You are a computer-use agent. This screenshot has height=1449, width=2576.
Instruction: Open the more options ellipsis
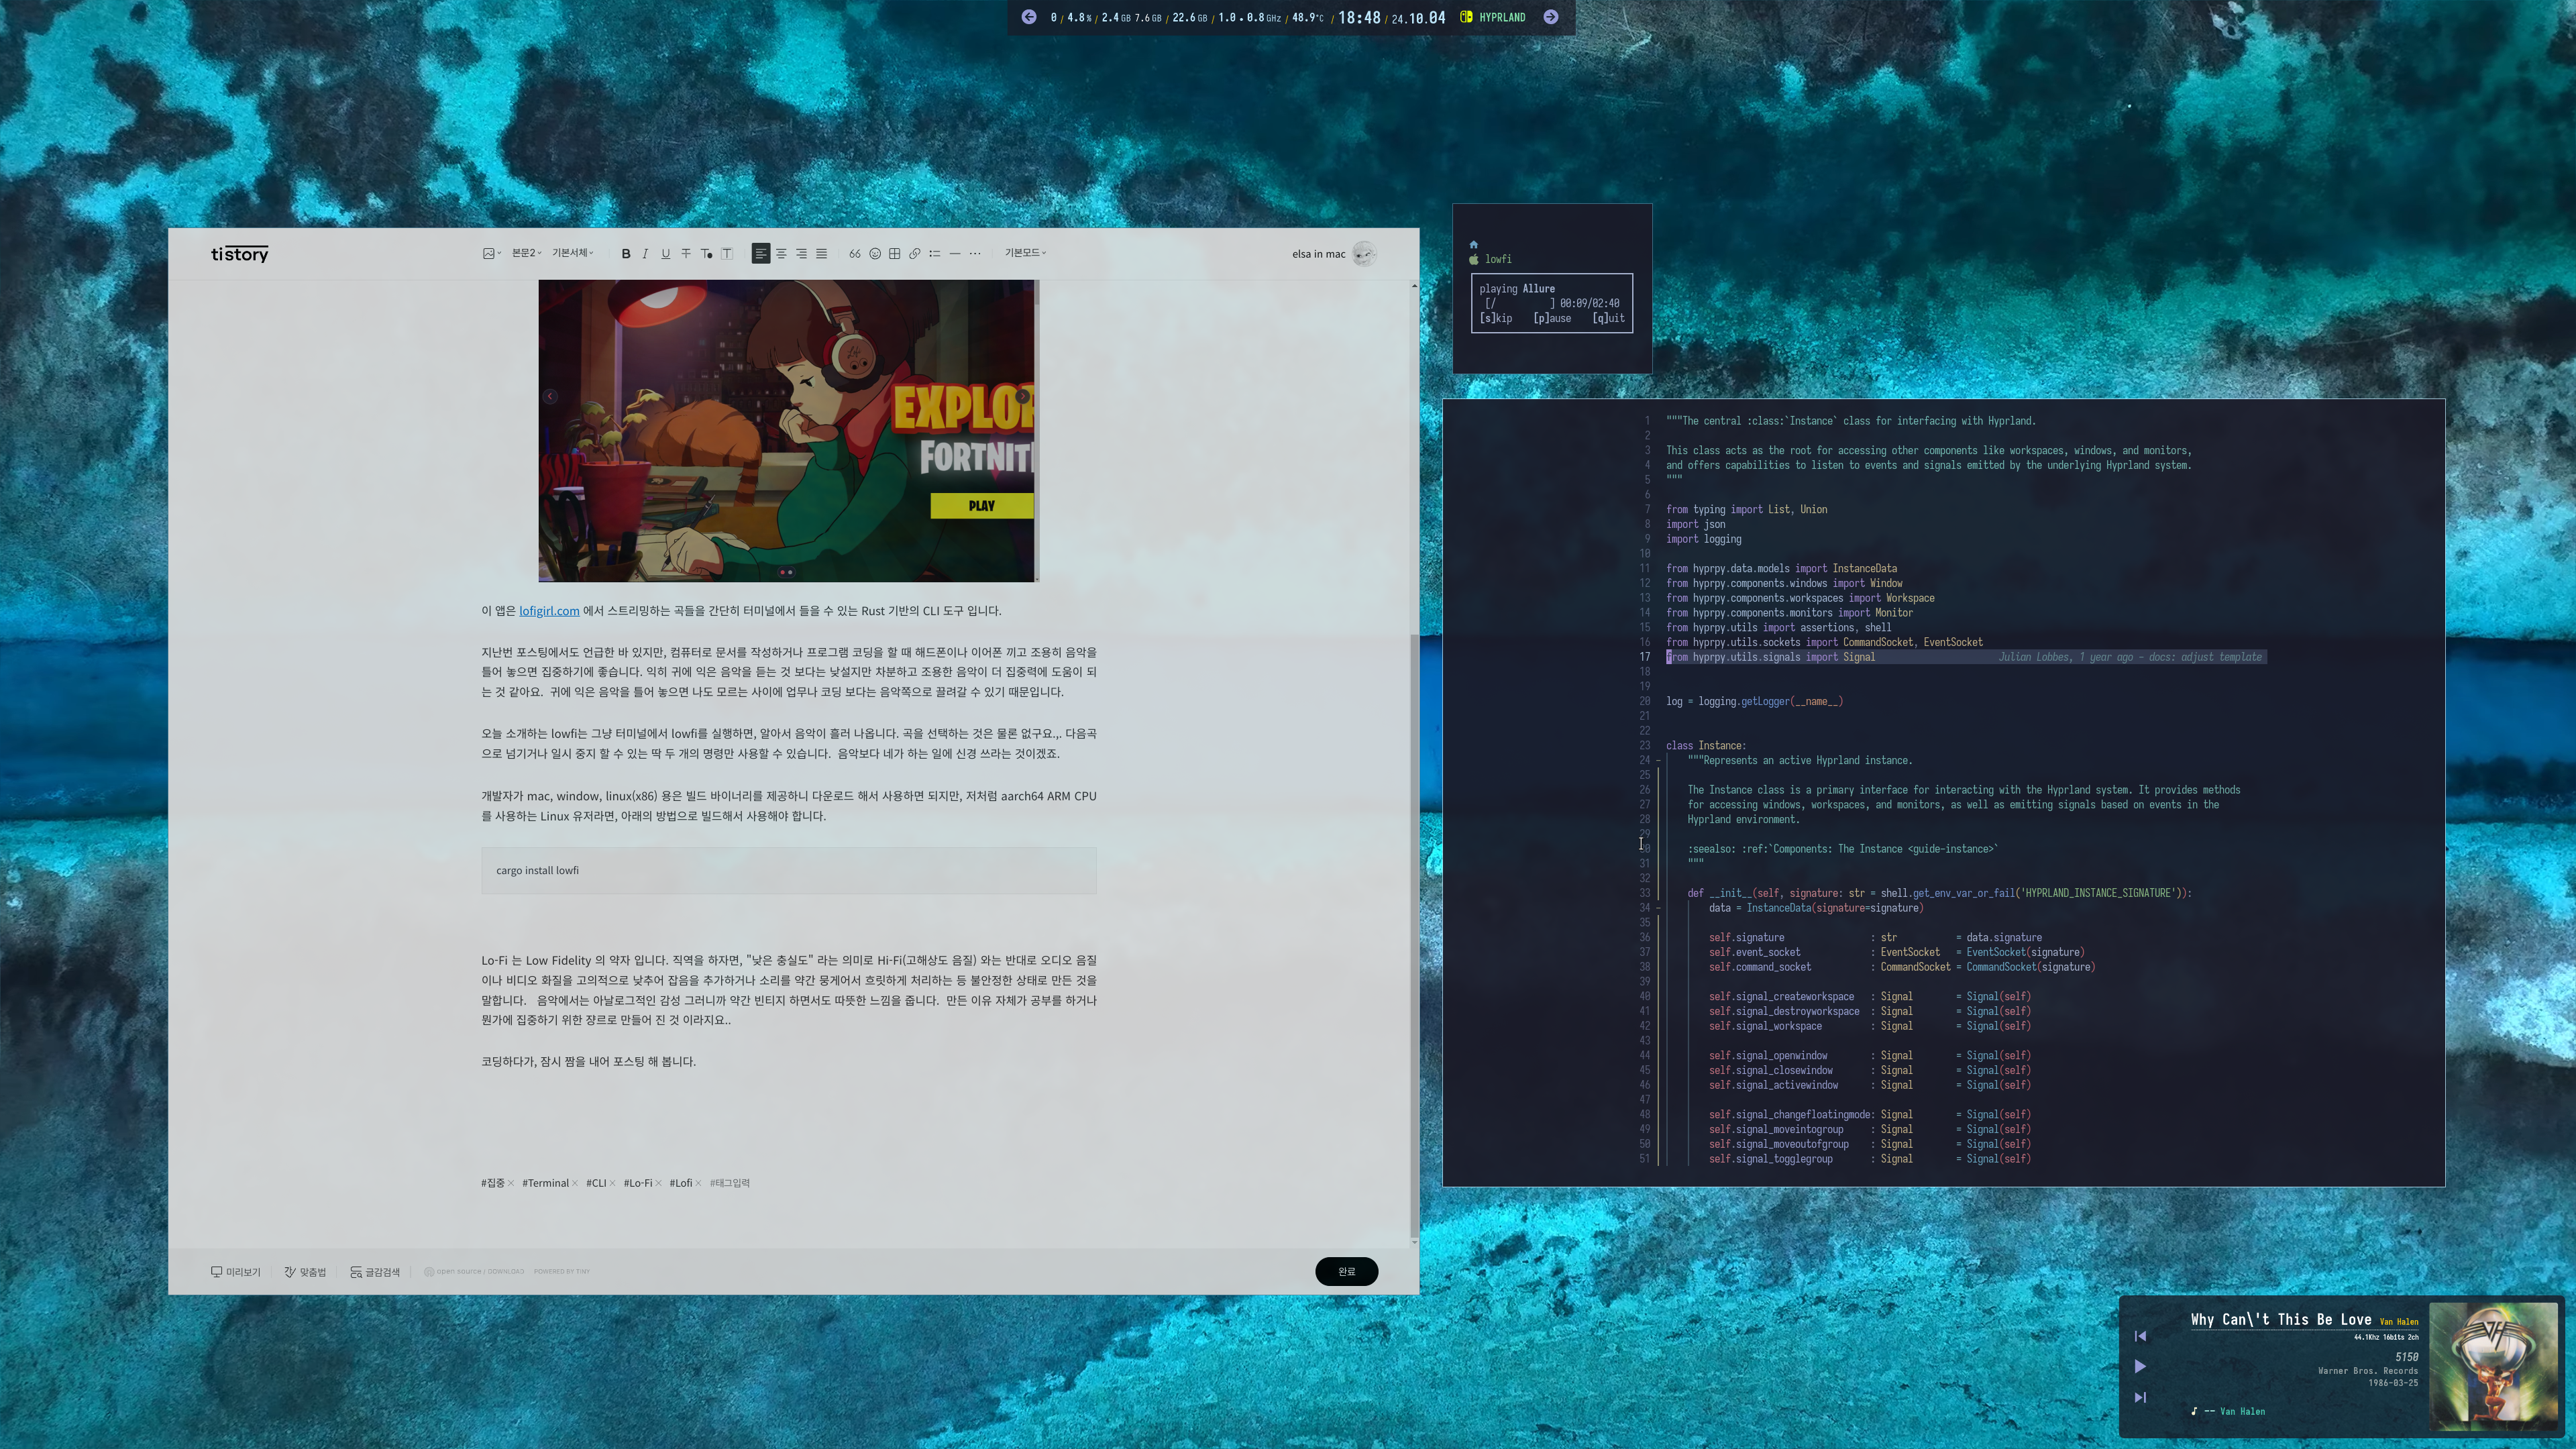coord(975,254)
